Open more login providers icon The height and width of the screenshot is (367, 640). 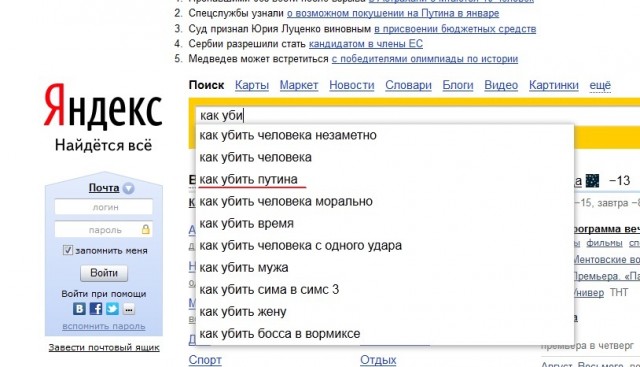(129, 309)
